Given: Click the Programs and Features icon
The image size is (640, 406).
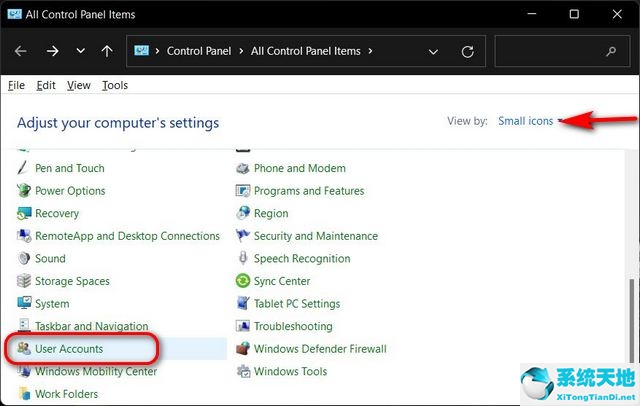Looking at the screenshot, I should pos(243,191).
